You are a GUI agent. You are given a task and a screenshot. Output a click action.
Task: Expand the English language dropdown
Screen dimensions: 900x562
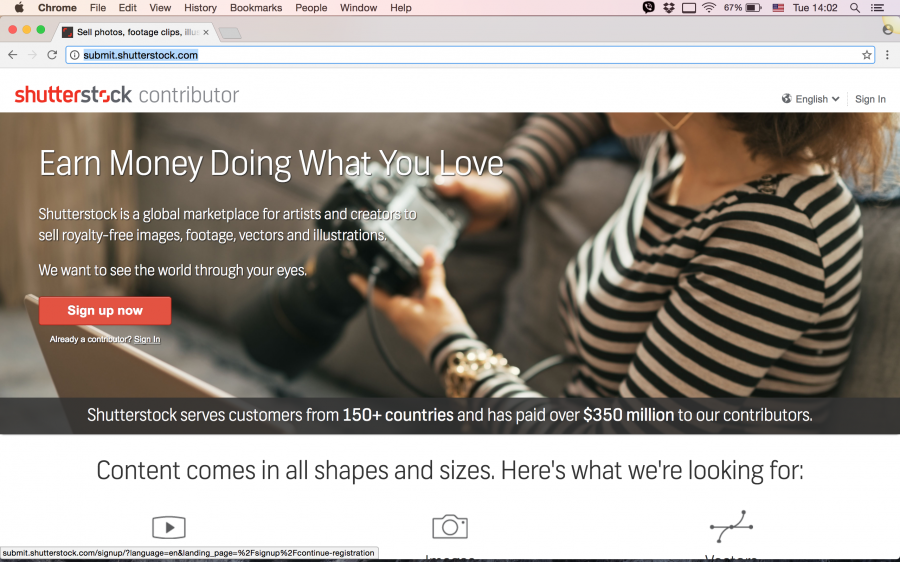810,99
